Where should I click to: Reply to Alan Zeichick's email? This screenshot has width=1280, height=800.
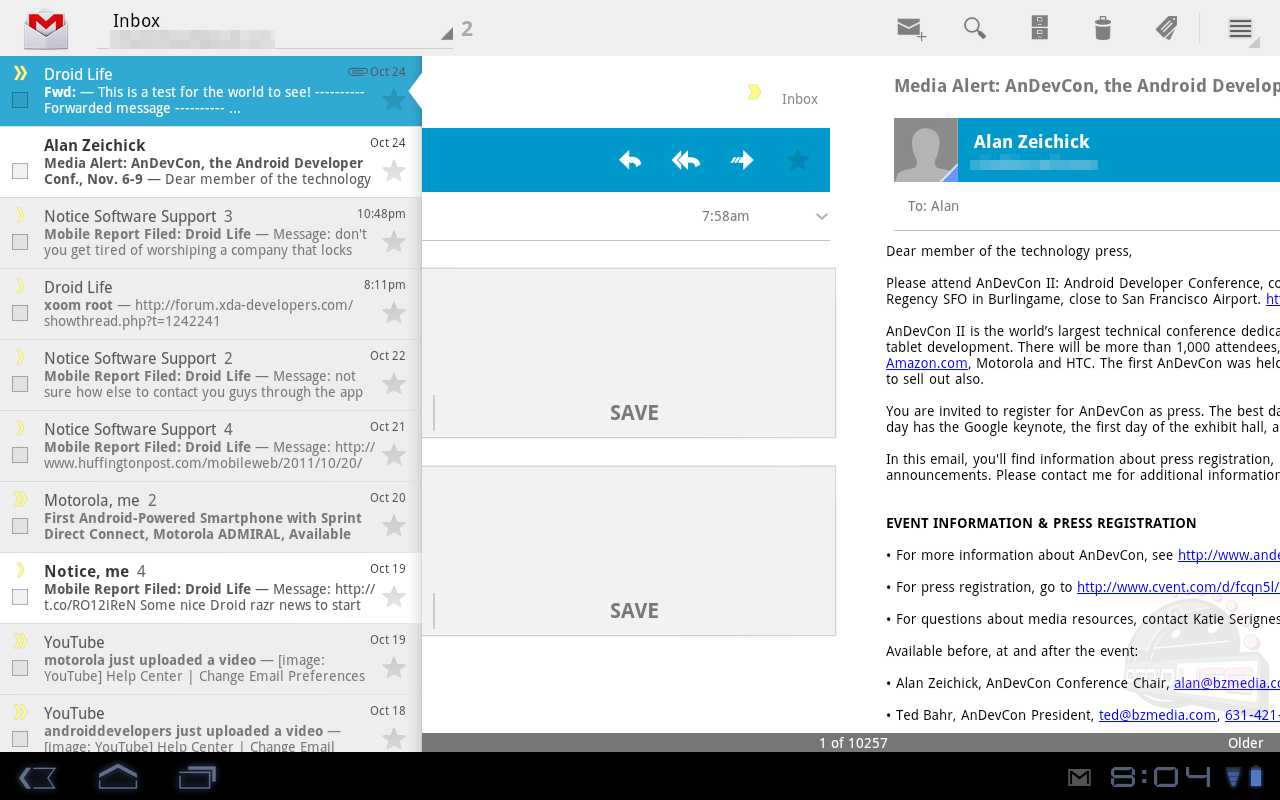click(x=630, y=160)
